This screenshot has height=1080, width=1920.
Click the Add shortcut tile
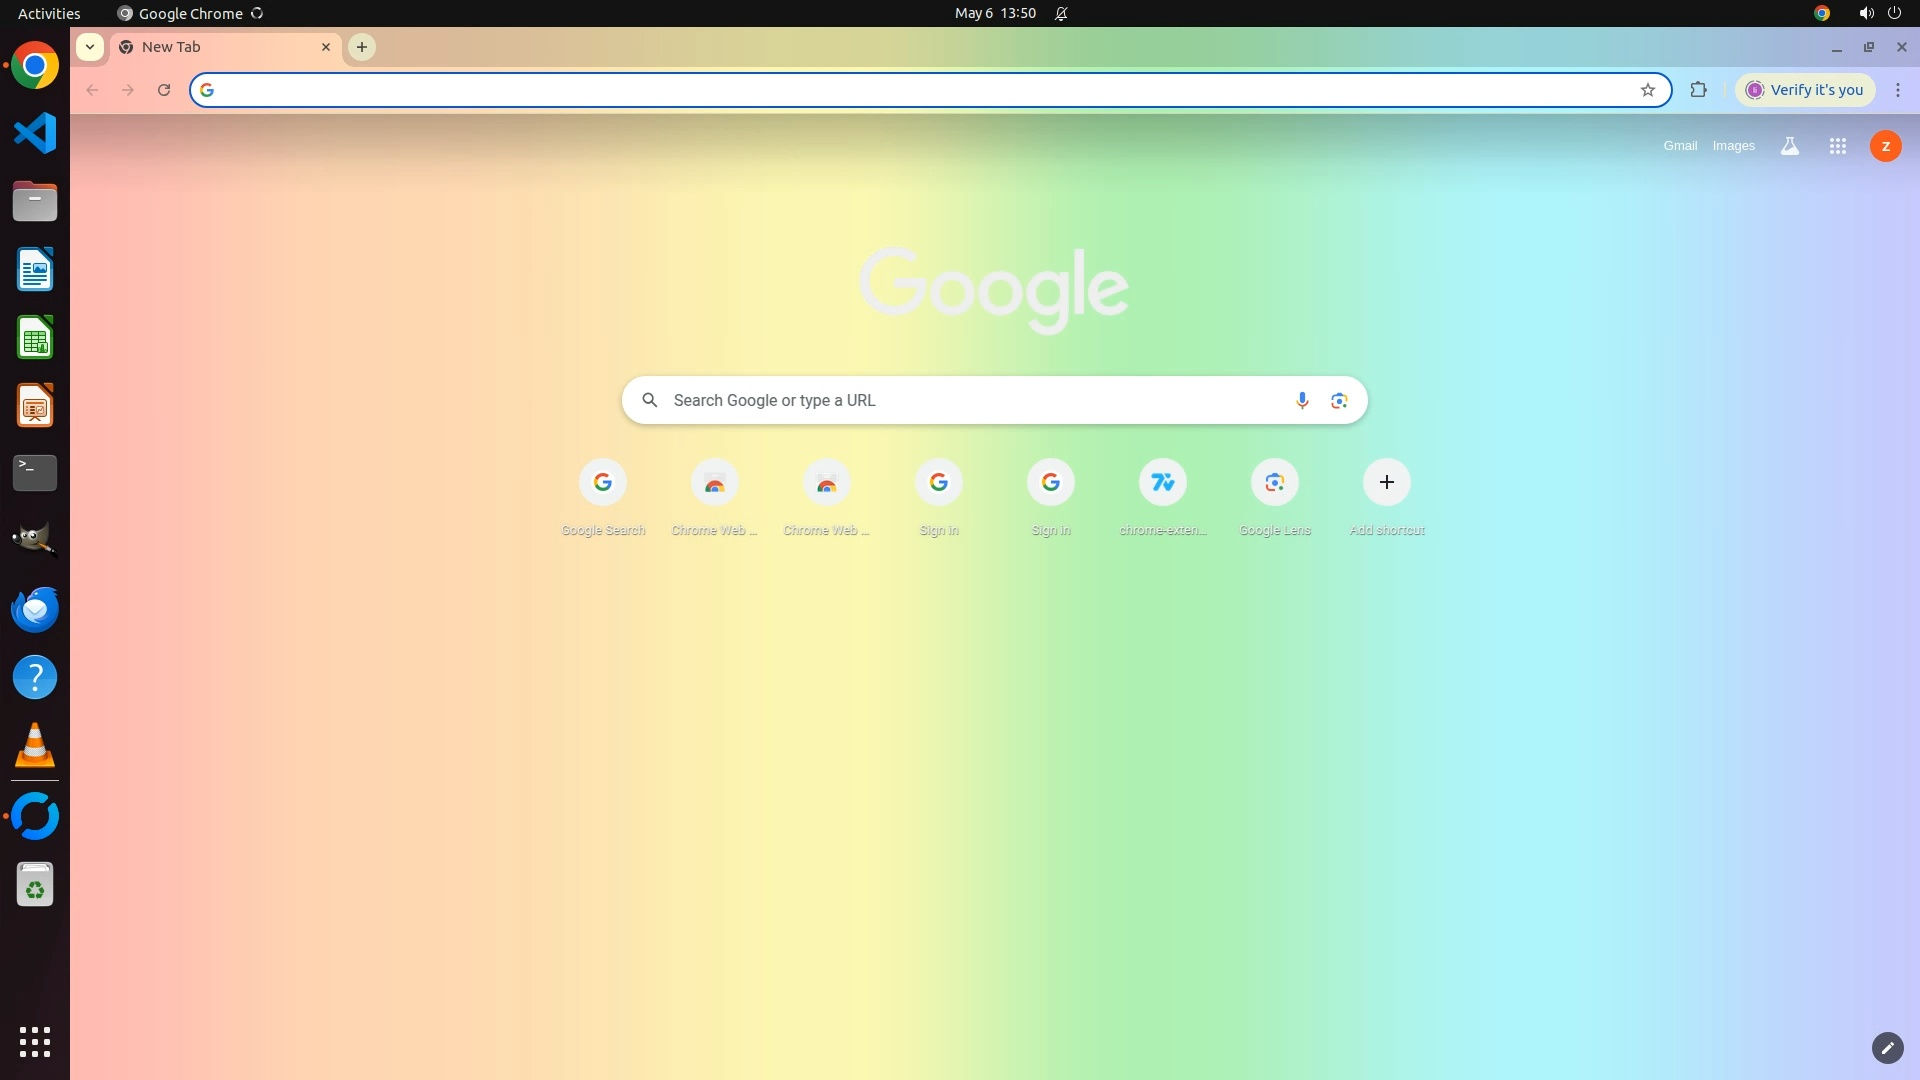(1387, 483)
